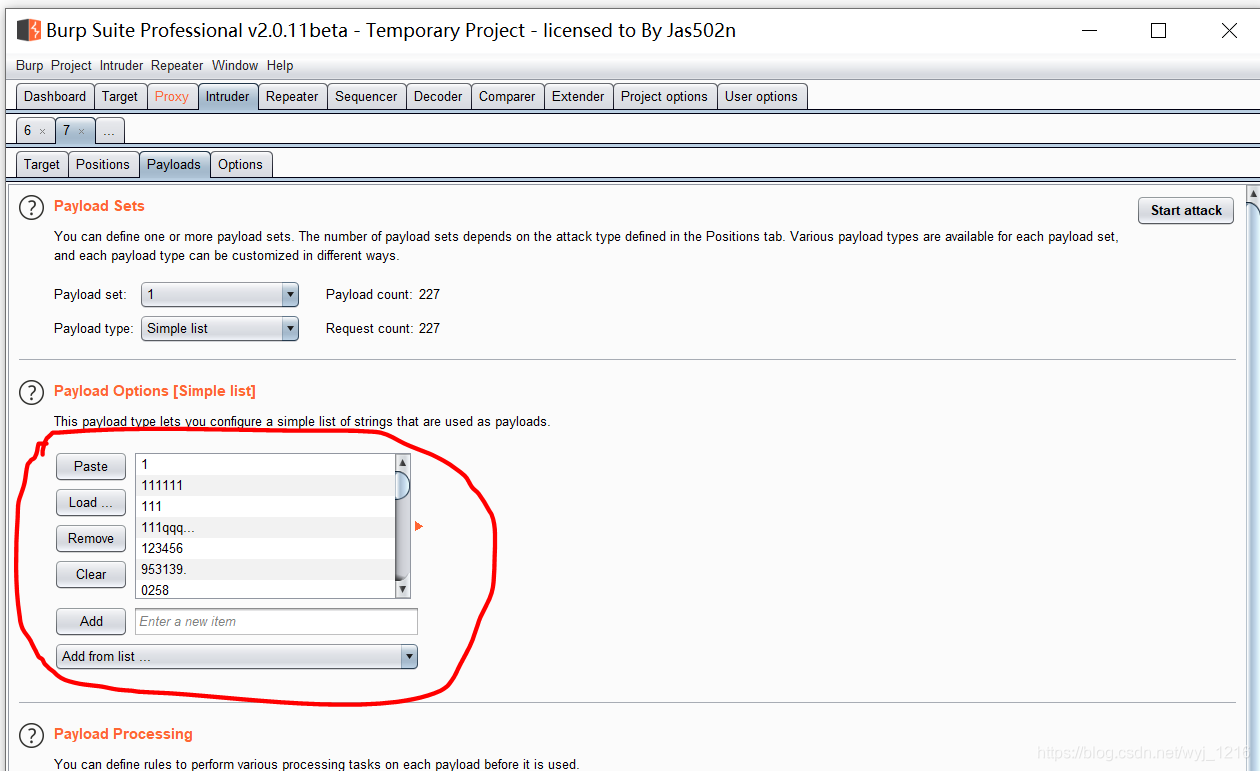Click the payload list scrollbar thumb
Screen dimensions: 1260x771
pyautogui.click(x=403, y=485)
